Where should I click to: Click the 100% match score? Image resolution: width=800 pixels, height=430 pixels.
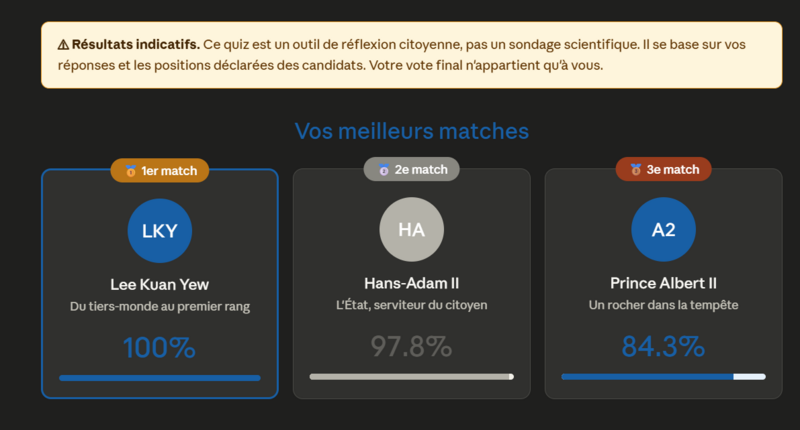pyautogui.click(x=160, y=347)
